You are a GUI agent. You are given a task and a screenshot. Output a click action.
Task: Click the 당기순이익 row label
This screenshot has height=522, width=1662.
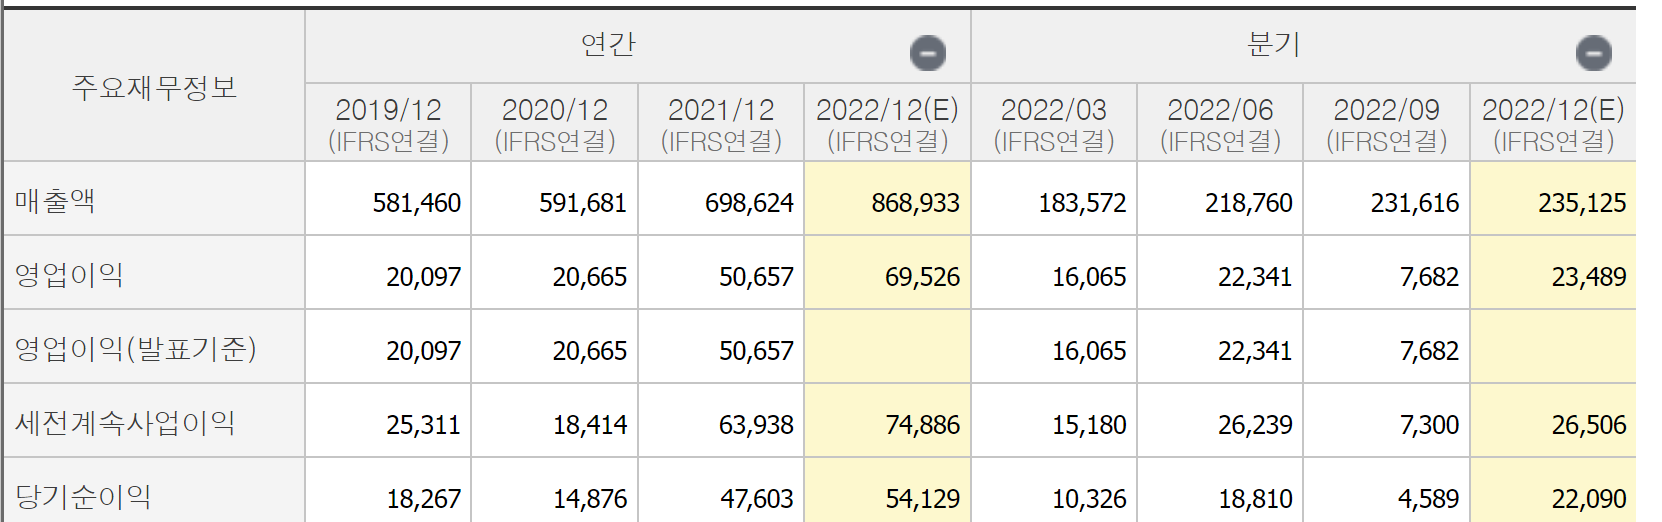tap(83, 497)
